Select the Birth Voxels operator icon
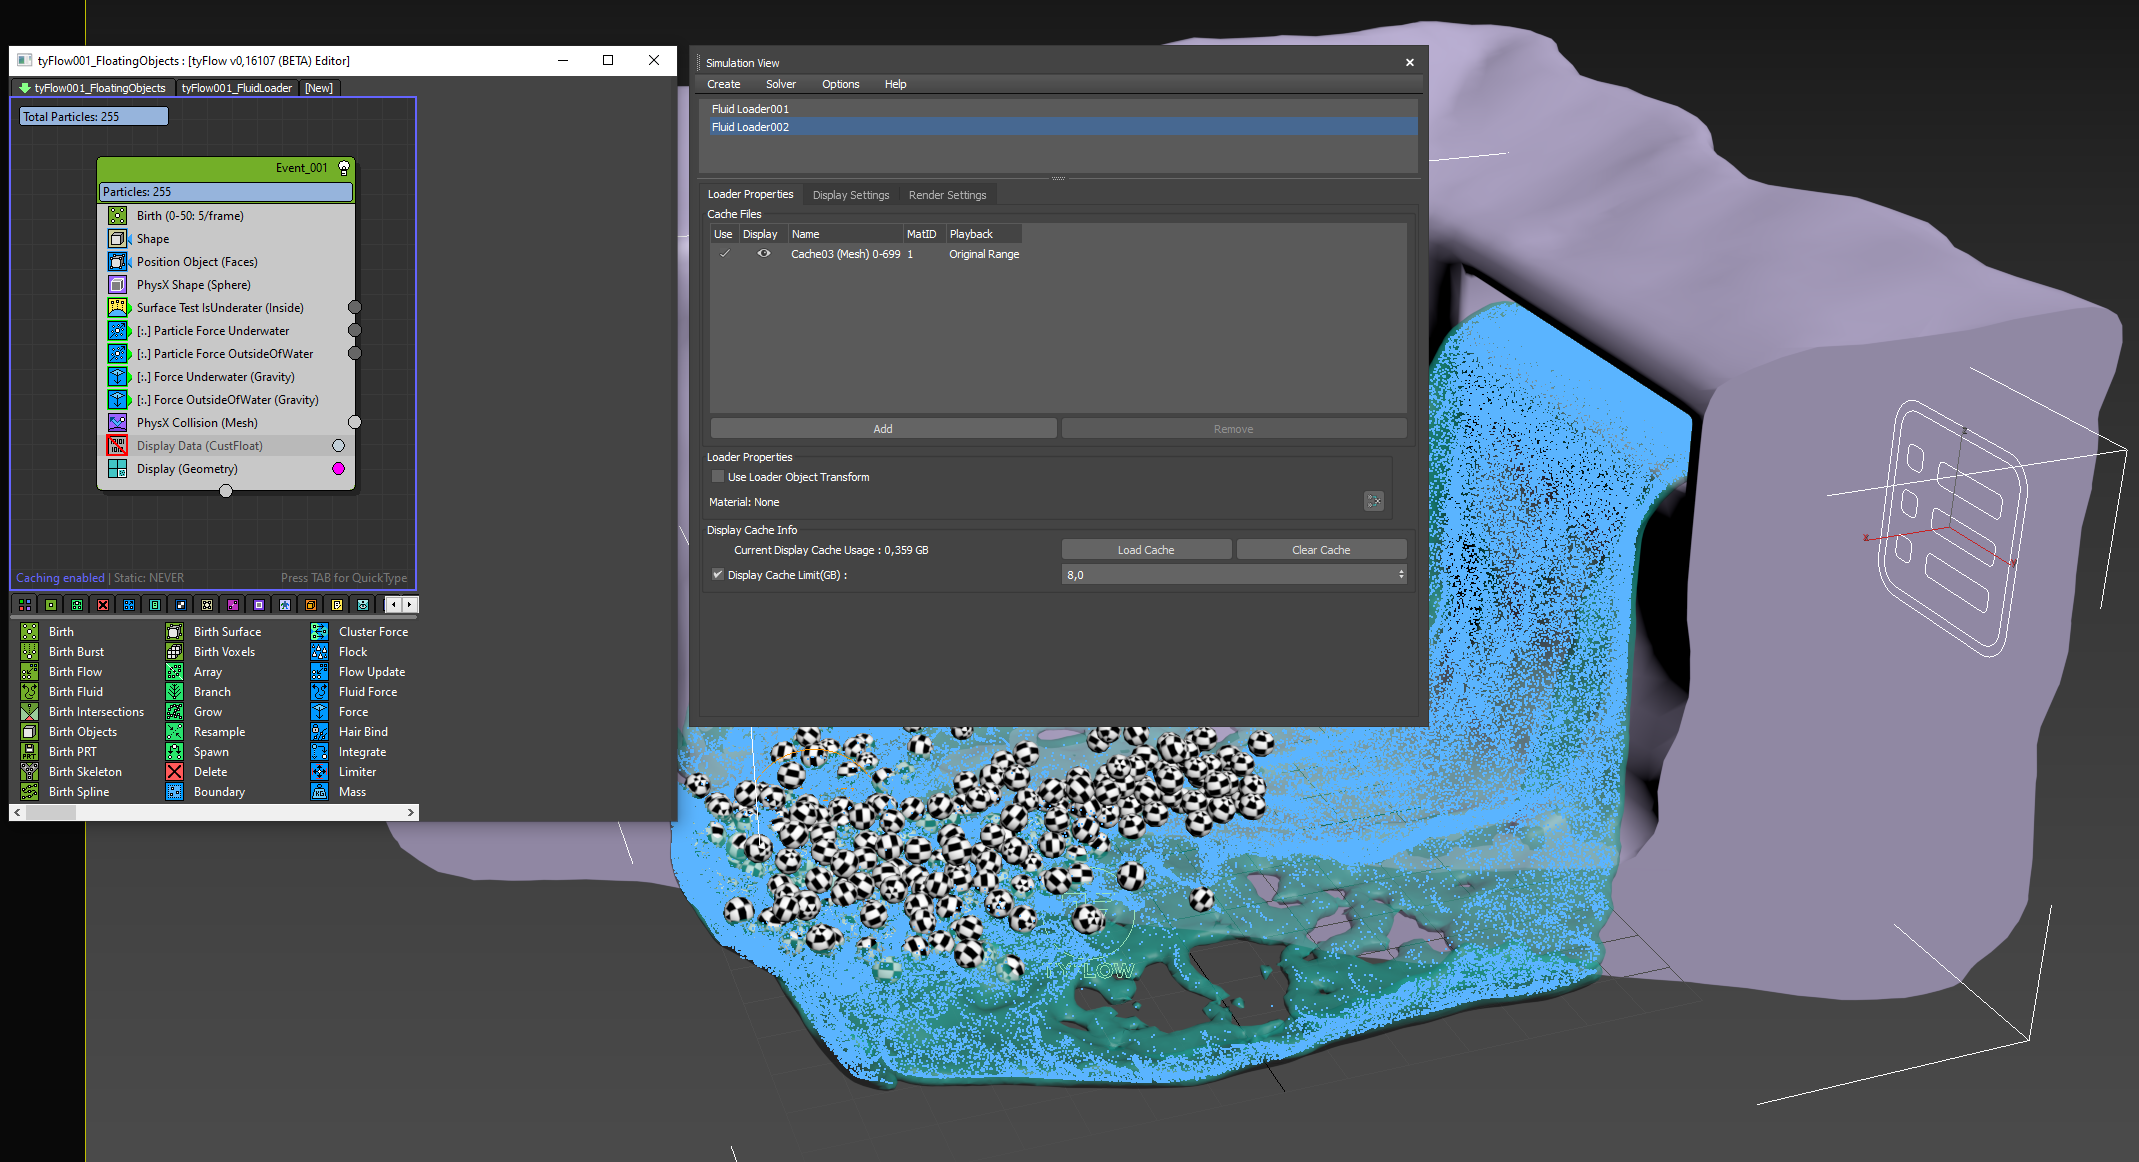This screenshot has height=1162, width=2139. click(x=174, y=652)
